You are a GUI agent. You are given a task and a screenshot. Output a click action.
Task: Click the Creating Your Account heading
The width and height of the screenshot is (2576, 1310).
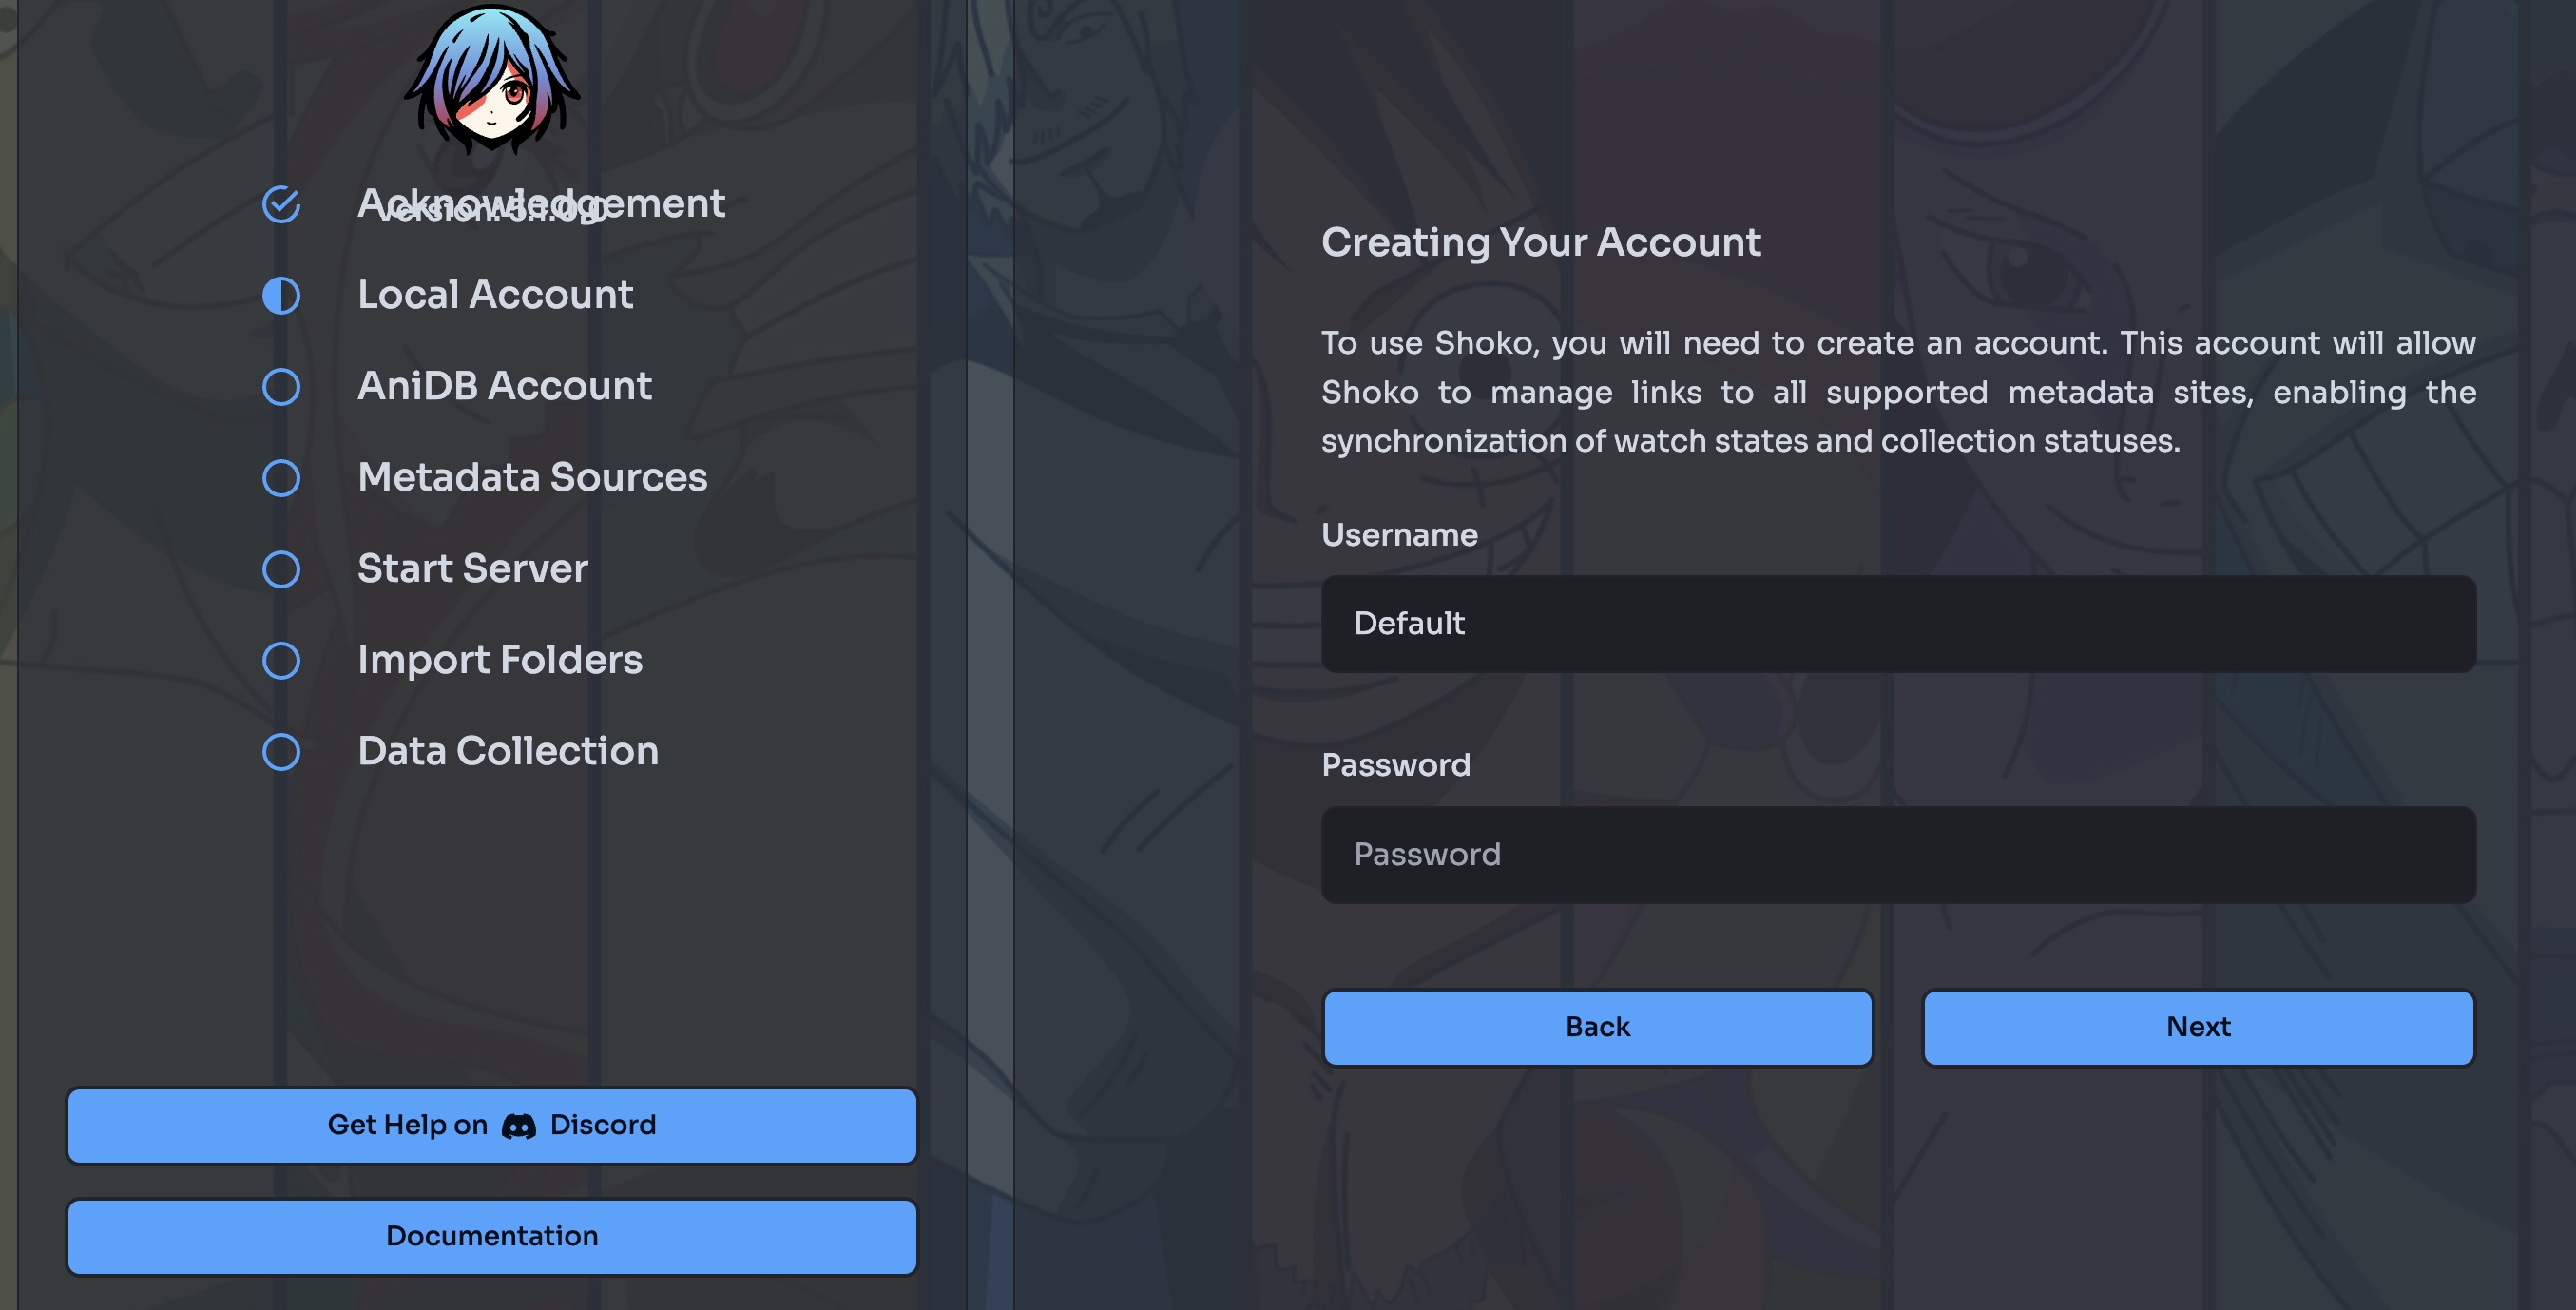(x=1540, y=242)
